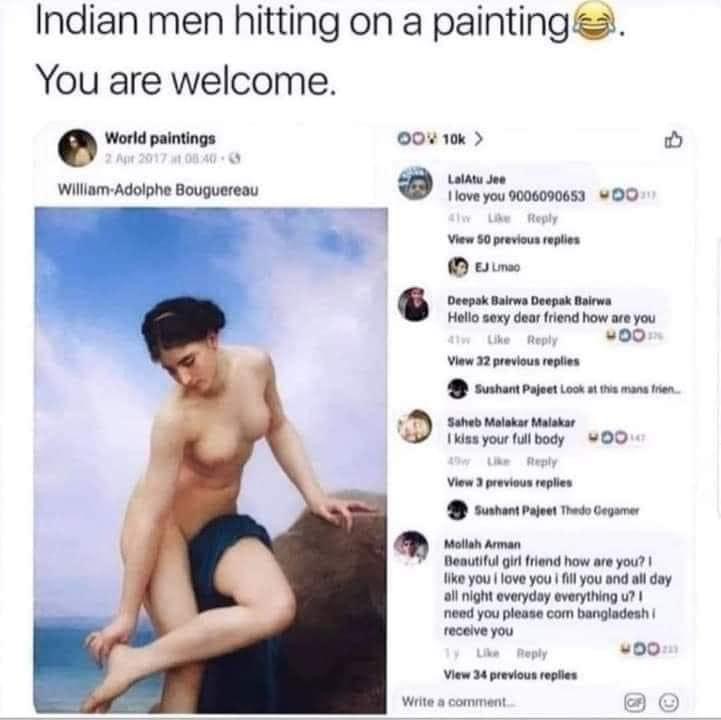Screen dimensions: 721x720
Task: Click Deepak Bairwa's profile picture
Action: 414,304
